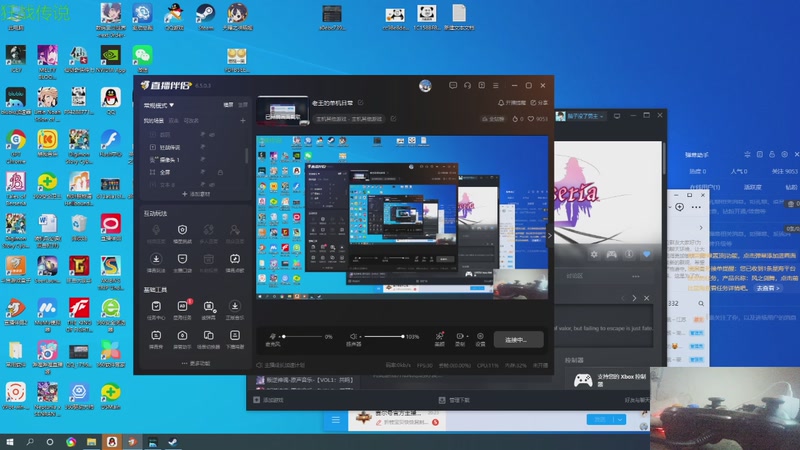Open the 常规模式 mode dropdown
Viewport: 800px width, 450px height.
click(159, 105)
